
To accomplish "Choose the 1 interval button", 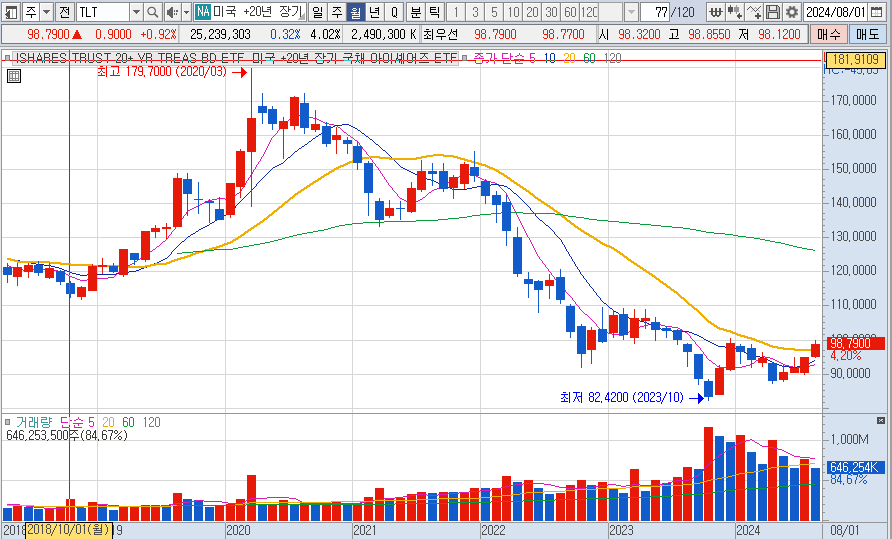I will [456, 12].
